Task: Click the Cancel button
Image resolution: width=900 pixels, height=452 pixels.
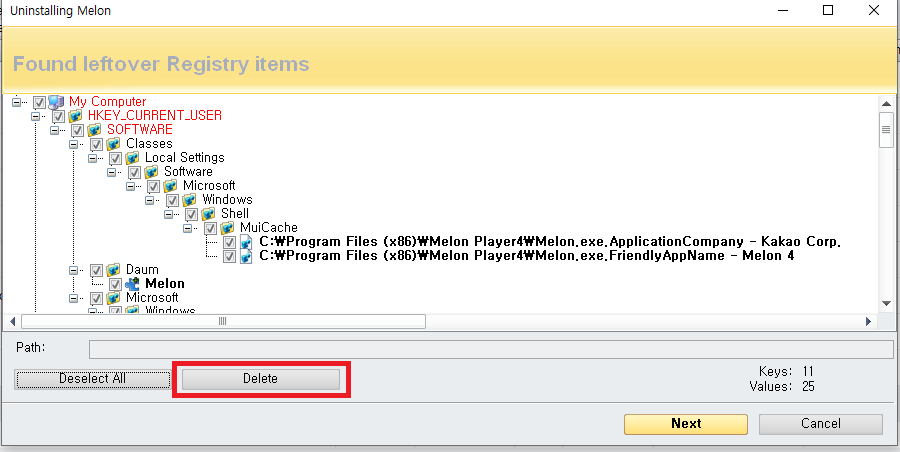Action: [821, 424]
